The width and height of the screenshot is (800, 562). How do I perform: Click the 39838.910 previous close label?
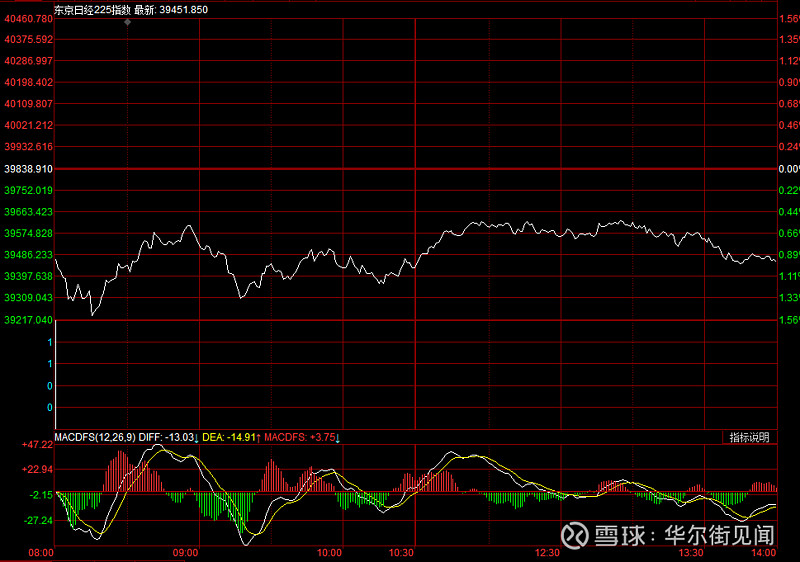click(x=29, y=169)
